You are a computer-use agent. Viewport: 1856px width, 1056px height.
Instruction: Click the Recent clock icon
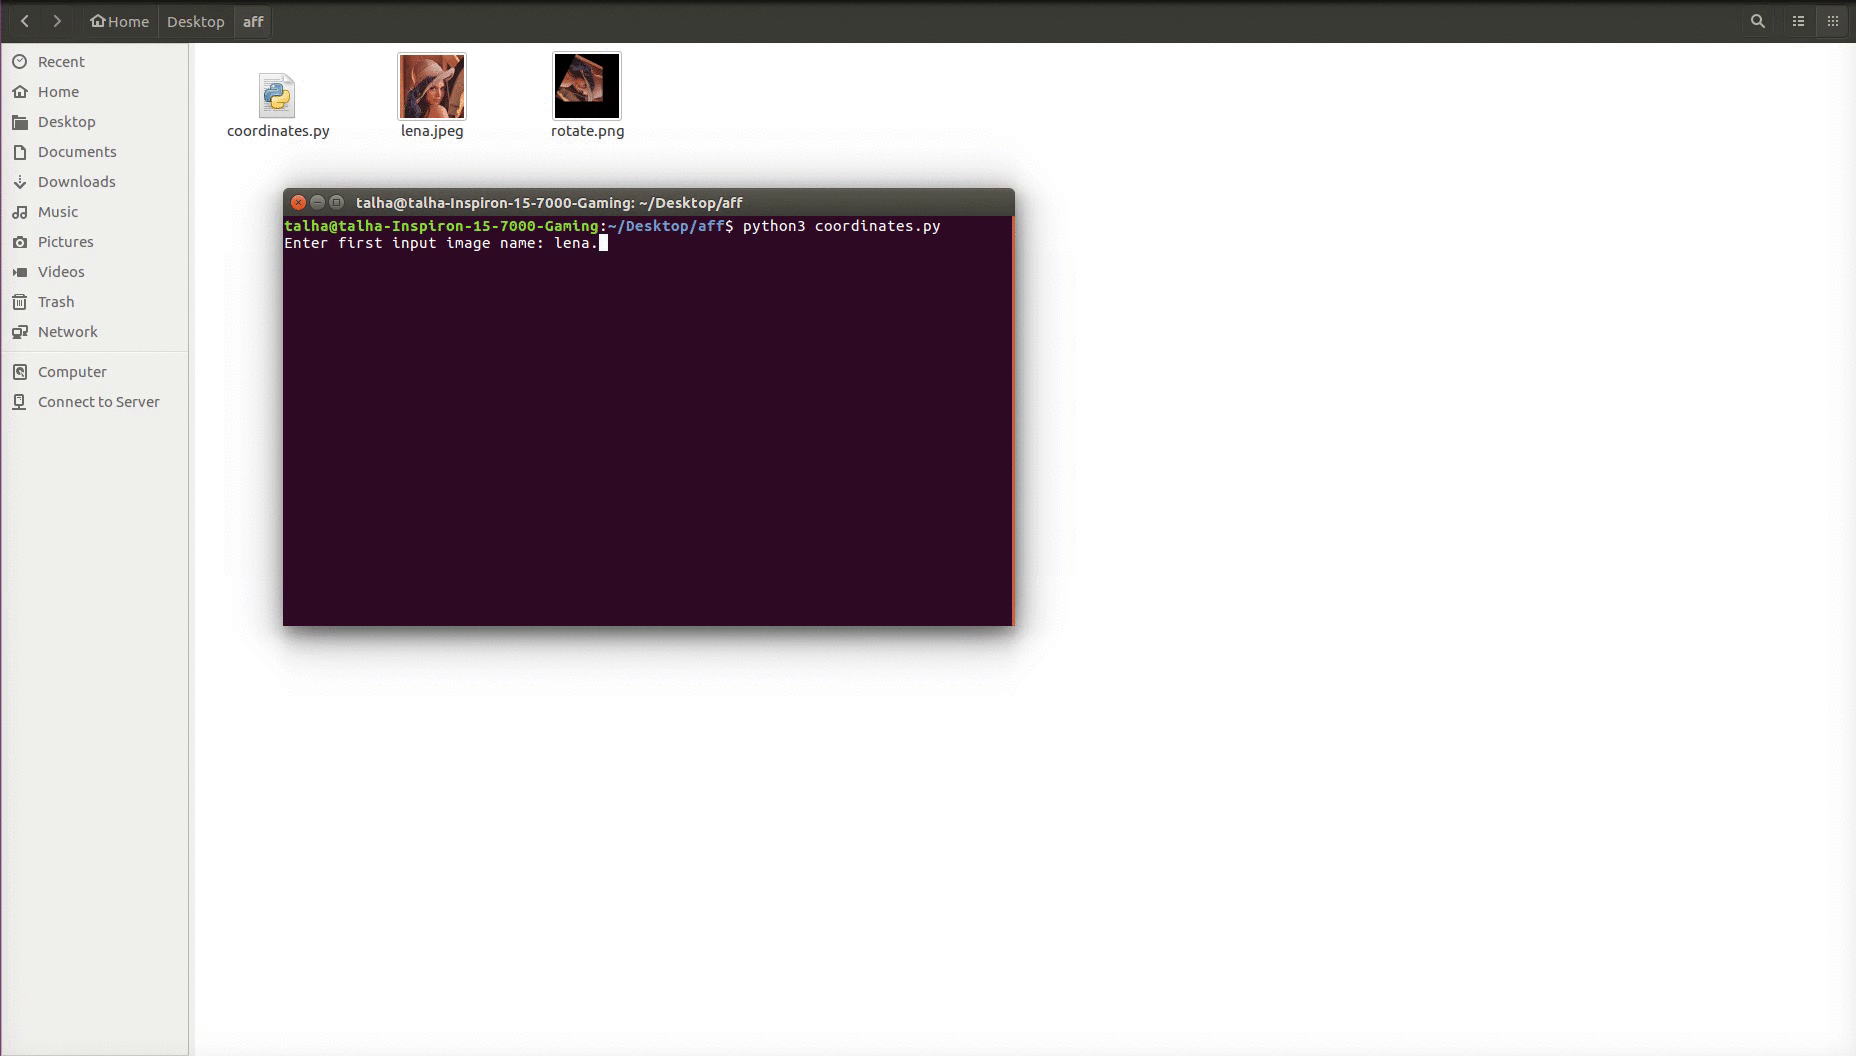pos(20,62)
